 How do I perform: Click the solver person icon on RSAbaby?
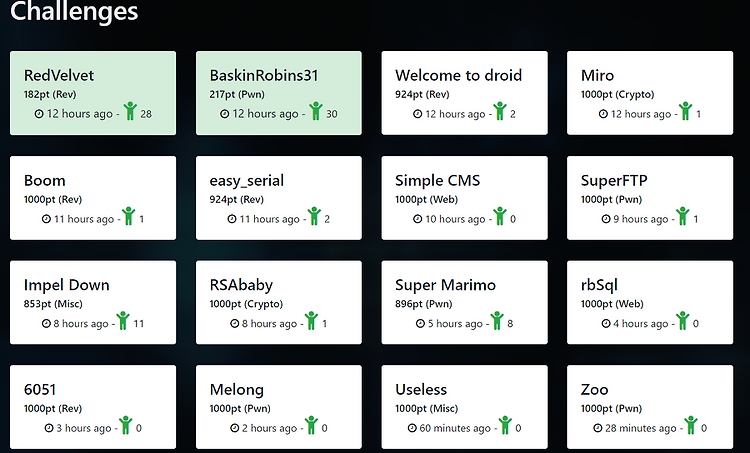311,320
